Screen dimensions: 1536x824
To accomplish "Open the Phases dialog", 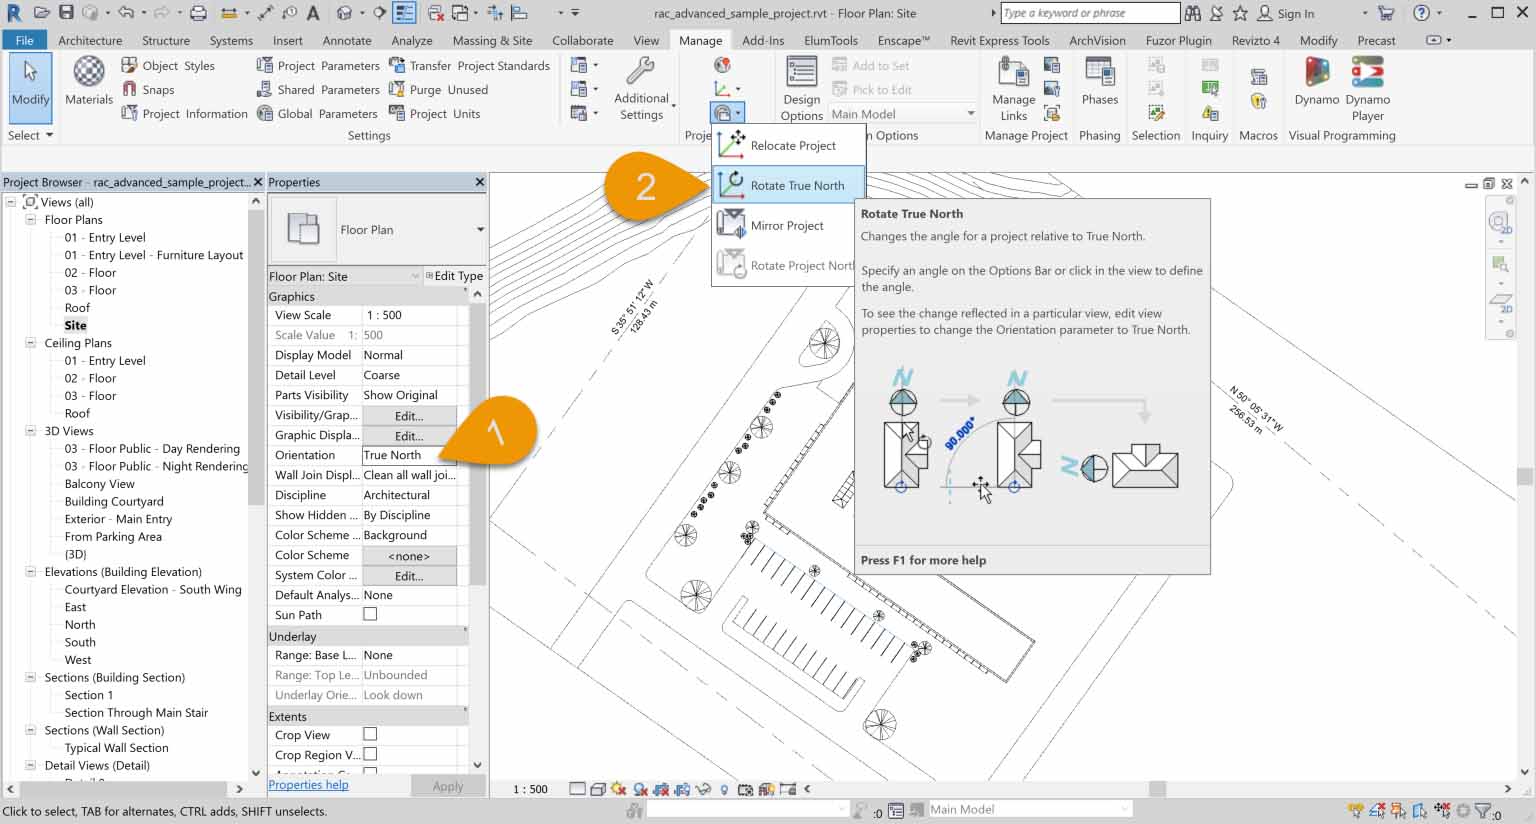I will coord(1100,86).
